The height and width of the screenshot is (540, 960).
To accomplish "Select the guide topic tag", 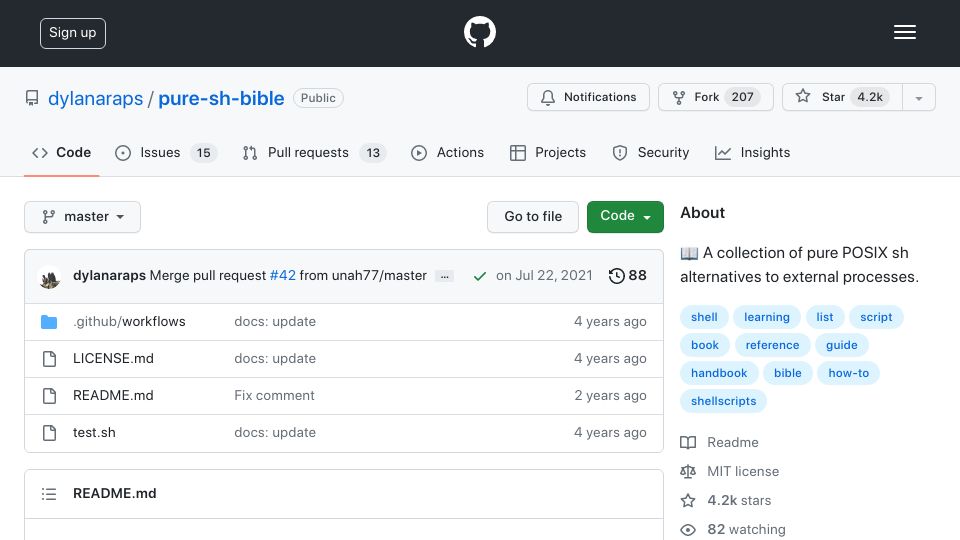I will click(x=842, y=345).
